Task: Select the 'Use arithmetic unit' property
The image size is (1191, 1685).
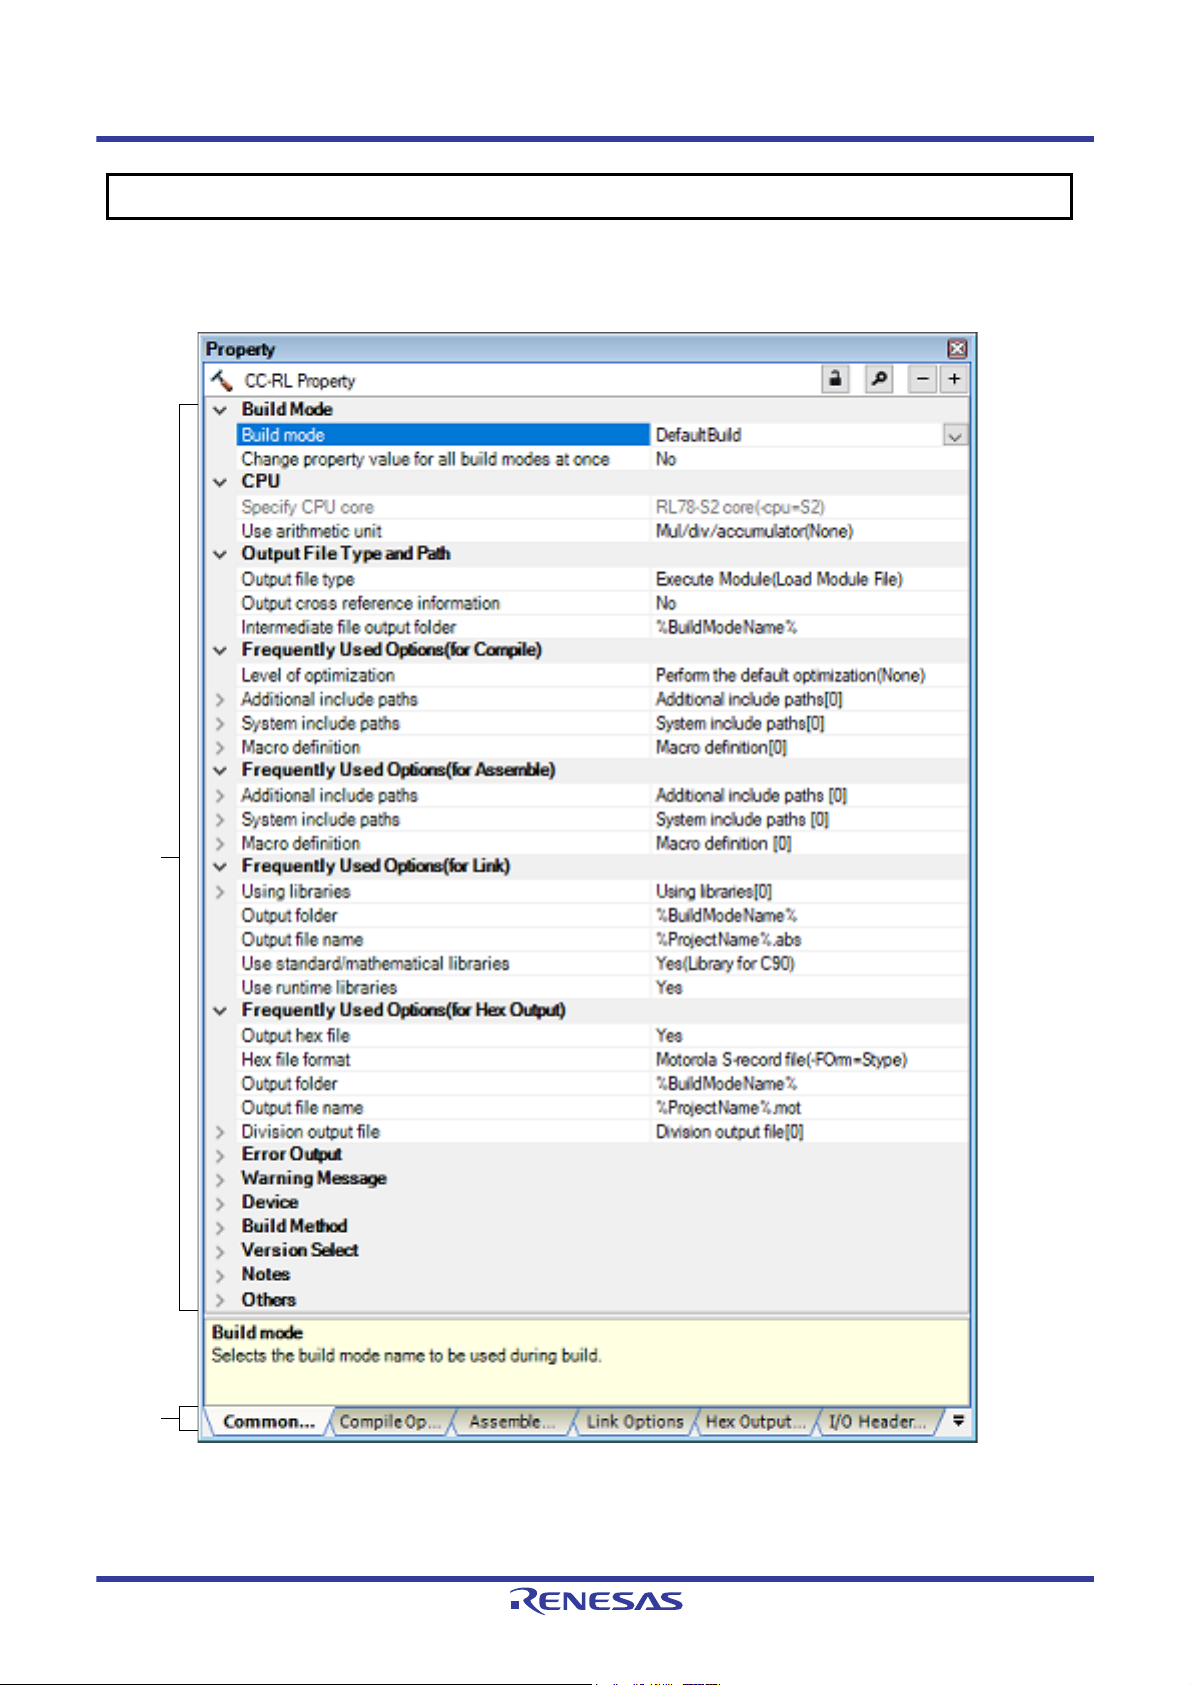Action: (x=311, y=531)
